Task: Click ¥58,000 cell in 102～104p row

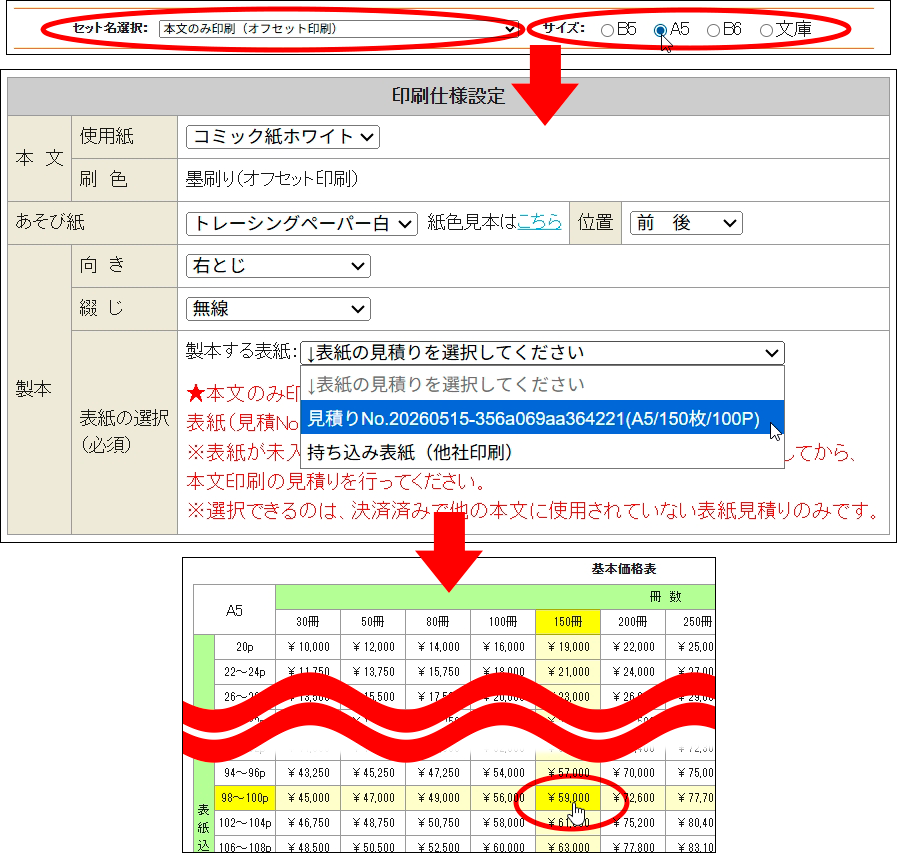Action: click(x=503, y=823)
